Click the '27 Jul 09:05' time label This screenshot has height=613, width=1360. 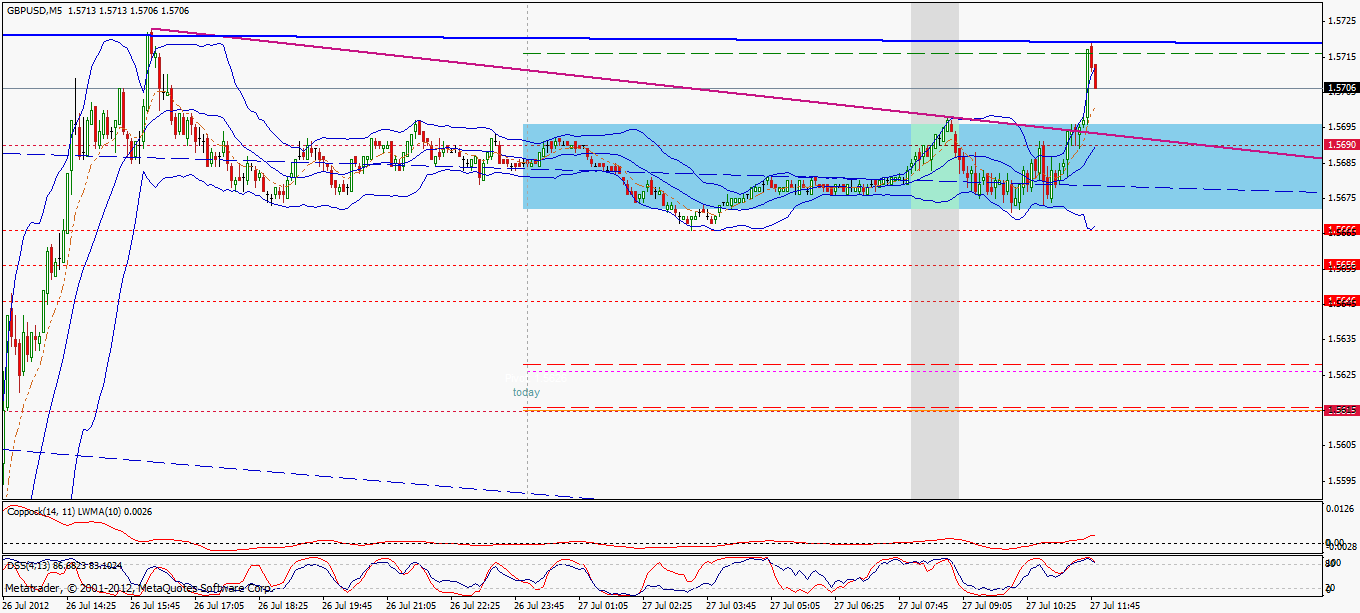(x=986, y=606)
